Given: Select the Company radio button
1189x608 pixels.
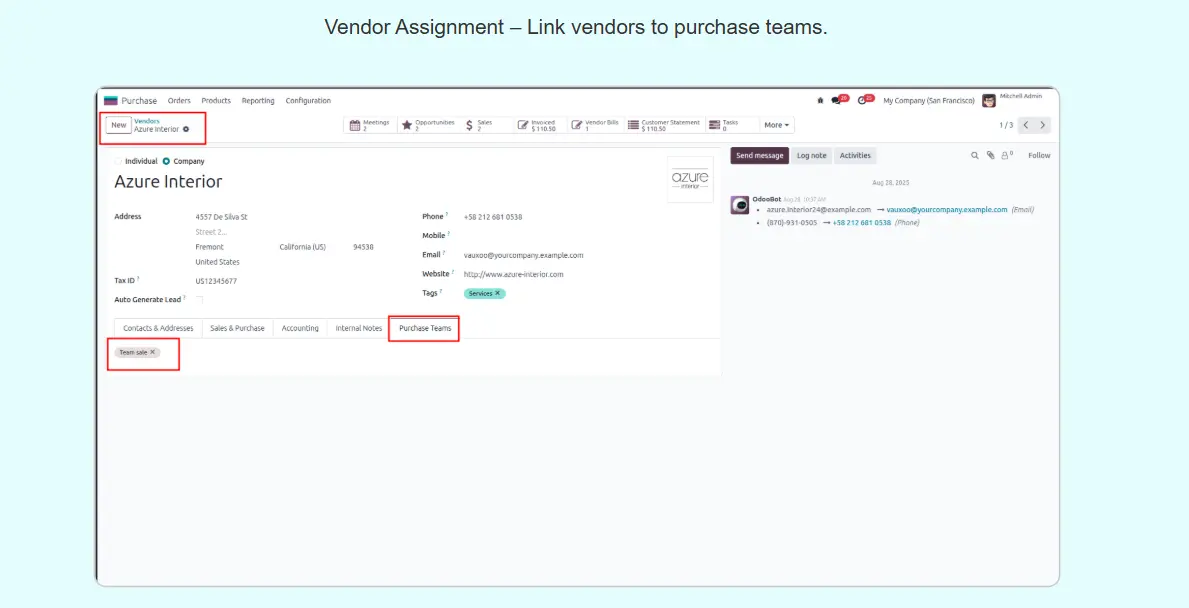Looking at the screenshot, I should click(167, 161).
